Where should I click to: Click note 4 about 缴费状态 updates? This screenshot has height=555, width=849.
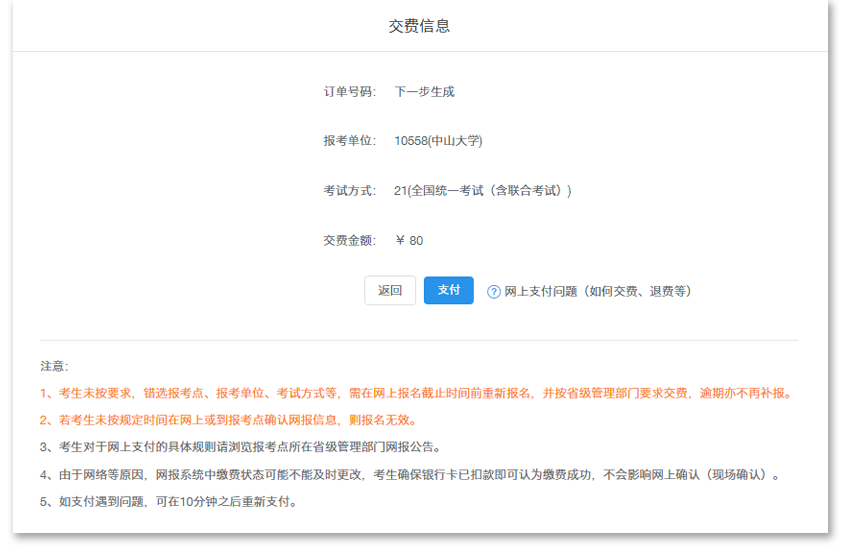[x=409, y=474]
